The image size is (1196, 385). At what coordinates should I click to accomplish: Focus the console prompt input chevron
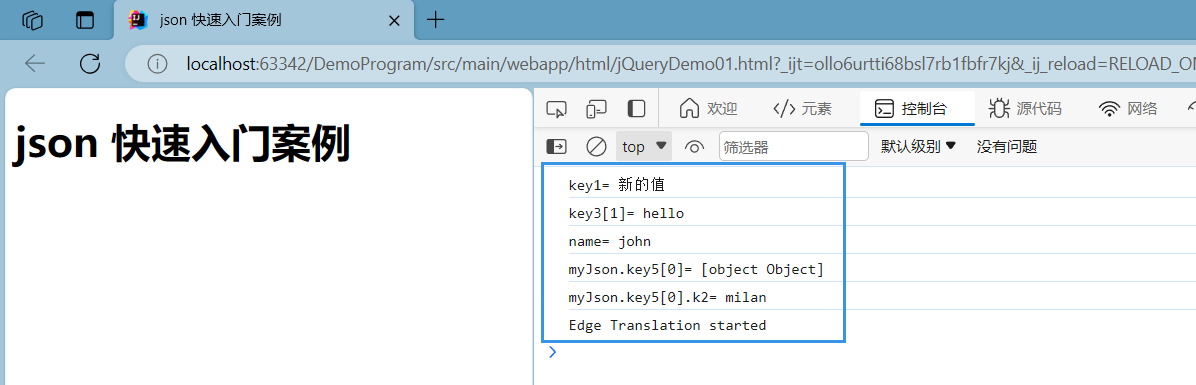(x=553, y=352)
